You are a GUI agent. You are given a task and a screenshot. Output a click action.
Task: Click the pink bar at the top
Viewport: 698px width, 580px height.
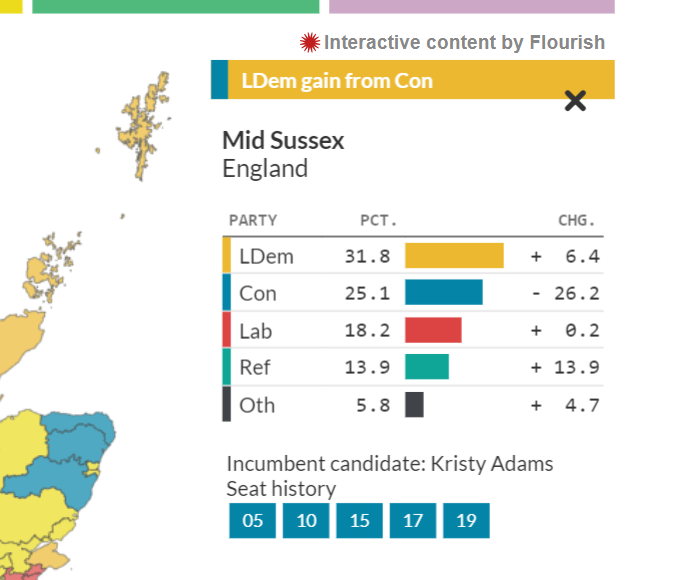click(x=471, y=6)
